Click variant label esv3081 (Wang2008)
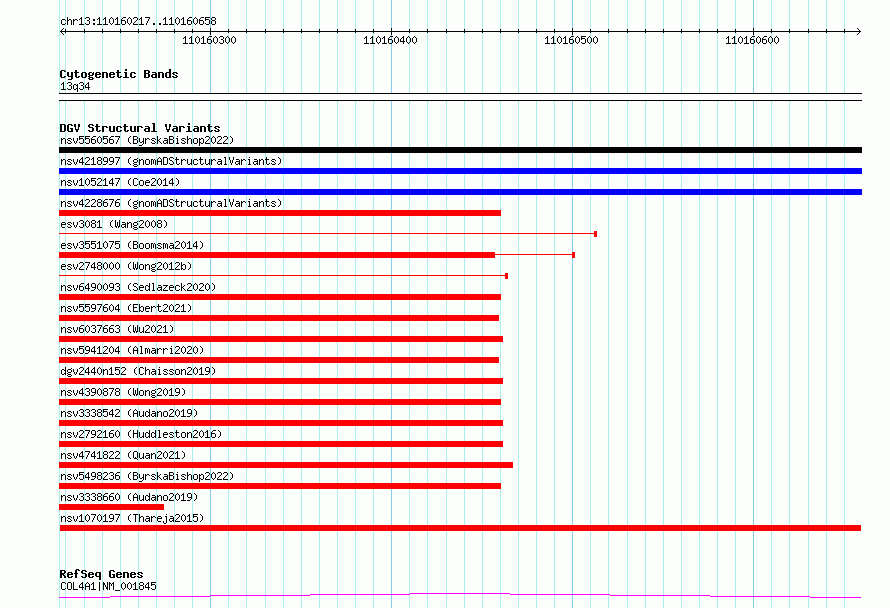Viewport: 890px width, 608px height. tap(114, 224)
